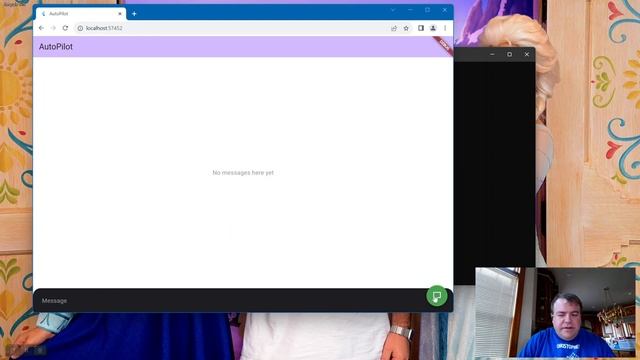This screenshot has height=360, width=640.
Task: Share this page icon in address bar
Action: (394, 28)
